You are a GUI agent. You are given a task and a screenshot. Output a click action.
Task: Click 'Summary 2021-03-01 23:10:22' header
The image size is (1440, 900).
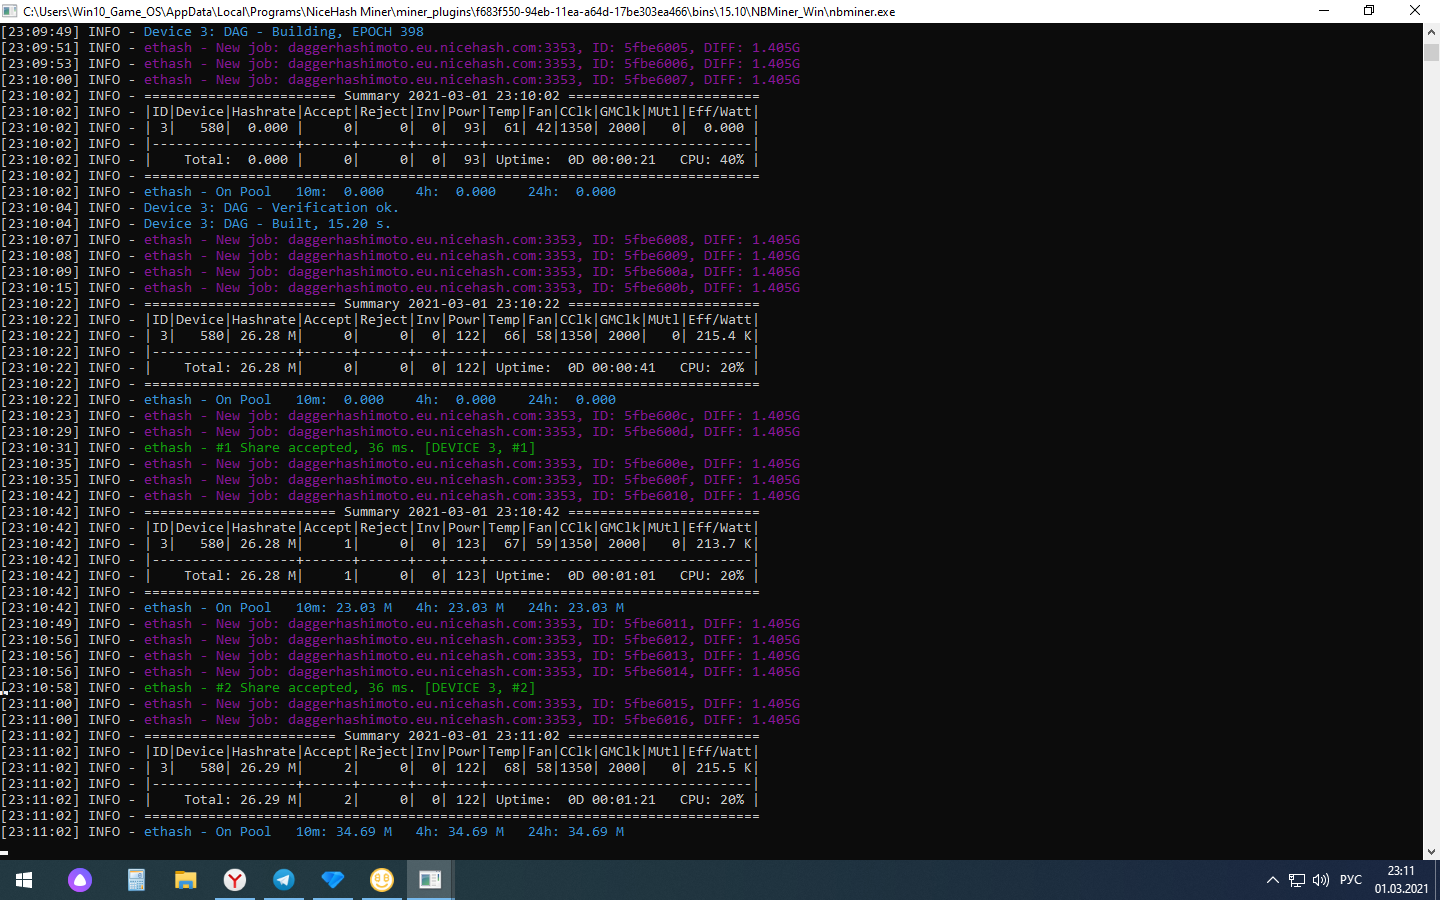(x=452, y=304)
